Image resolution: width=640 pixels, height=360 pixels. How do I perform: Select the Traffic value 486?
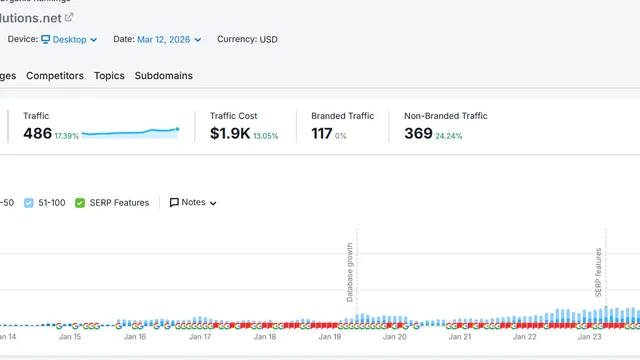[x=38, y=133]
